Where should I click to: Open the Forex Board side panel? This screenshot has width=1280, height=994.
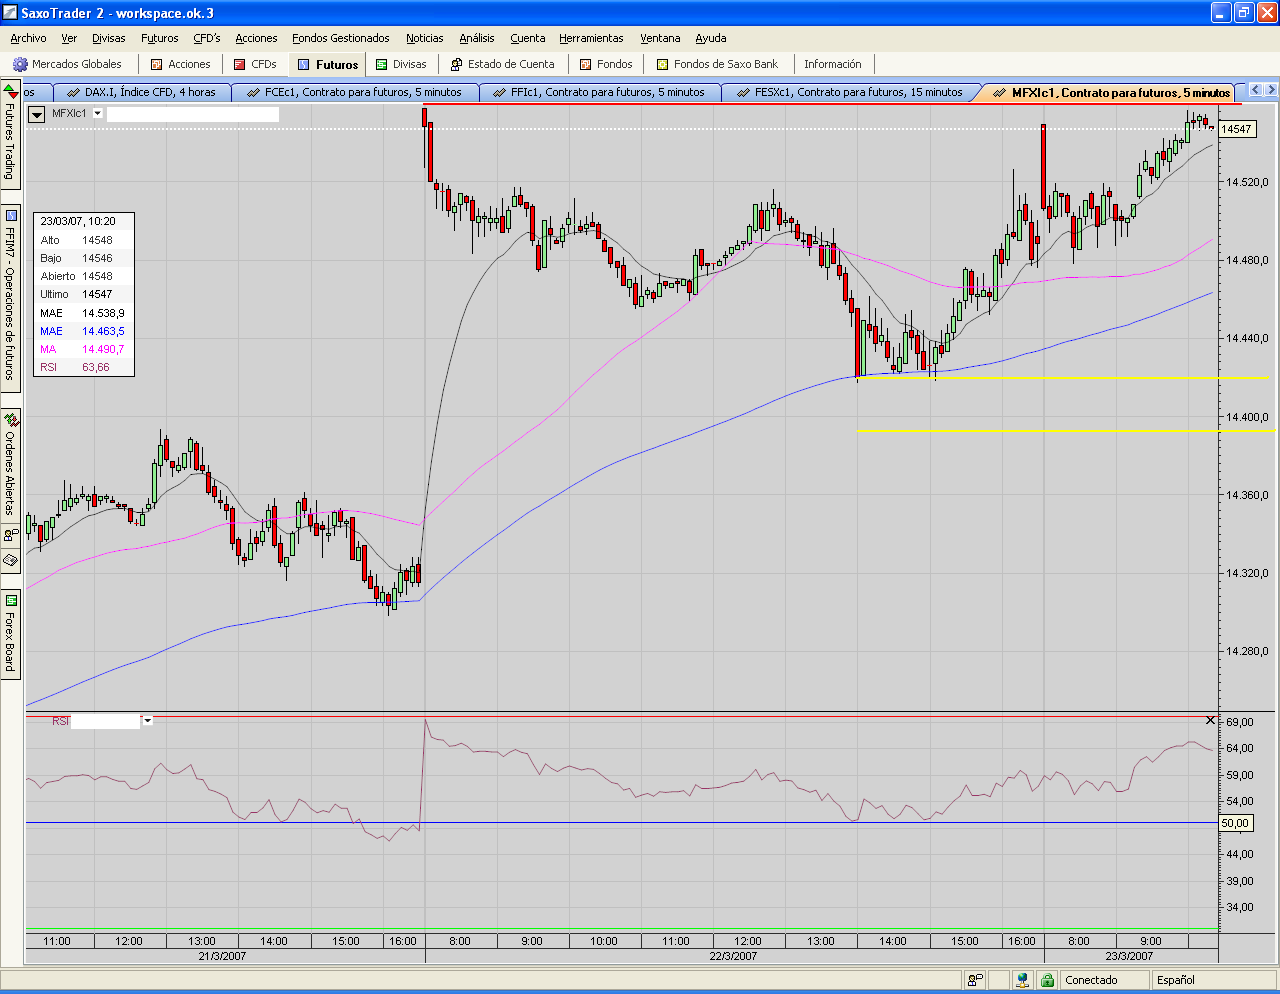click(x=10, y=634)
